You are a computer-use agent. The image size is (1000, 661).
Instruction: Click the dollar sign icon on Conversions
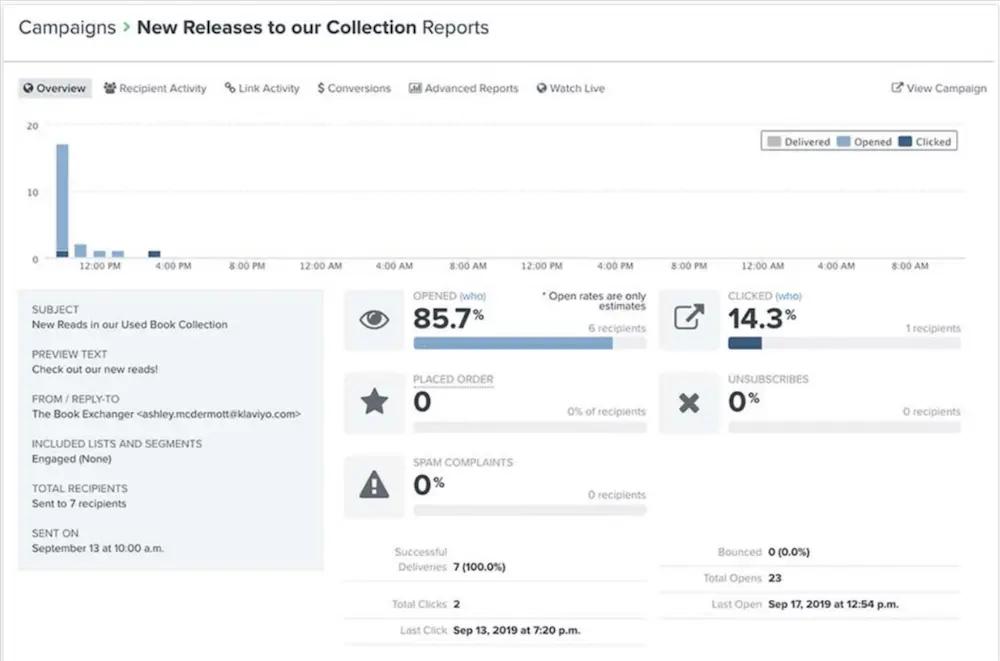click(324, 88)
